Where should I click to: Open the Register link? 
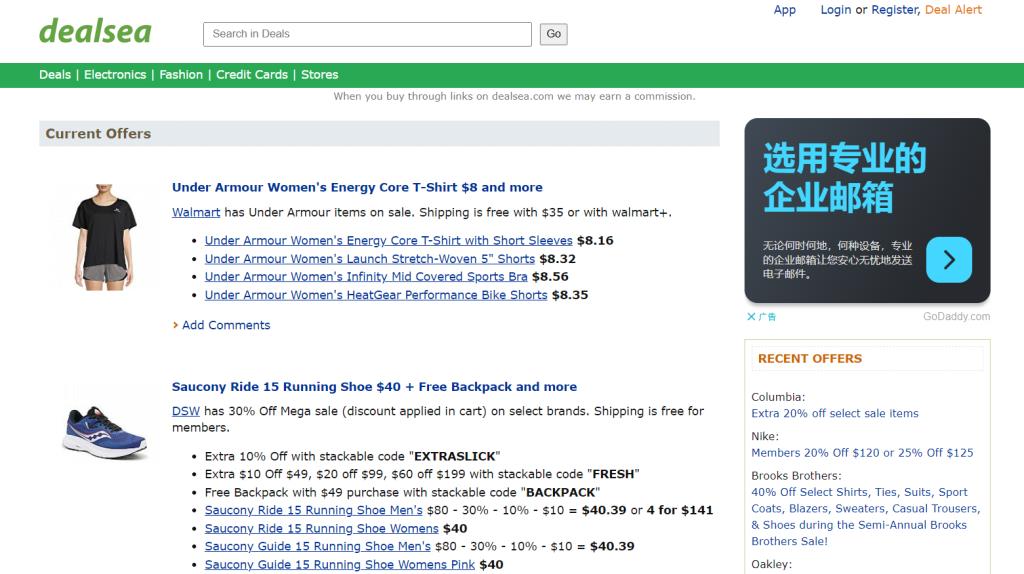coord(895,10)
